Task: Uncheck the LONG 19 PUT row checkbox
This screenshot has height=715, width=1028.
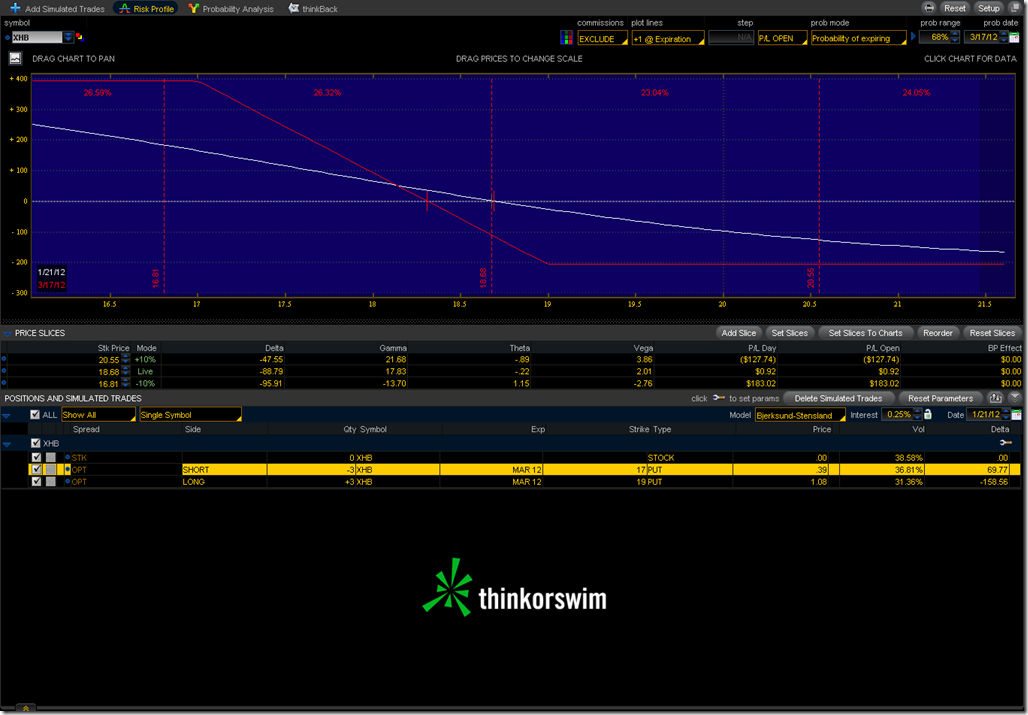Action: [37, 481]
